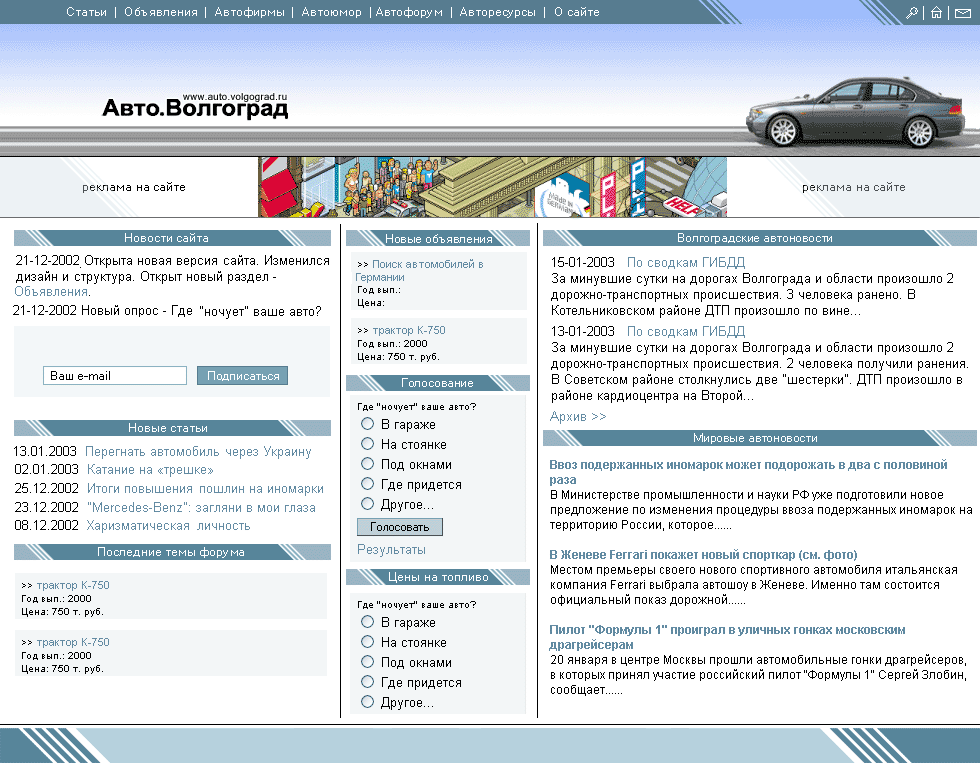Screen dimensions: 980x764
Task: Select На стоянке in Голосование poll
Action: pos(368,444)
